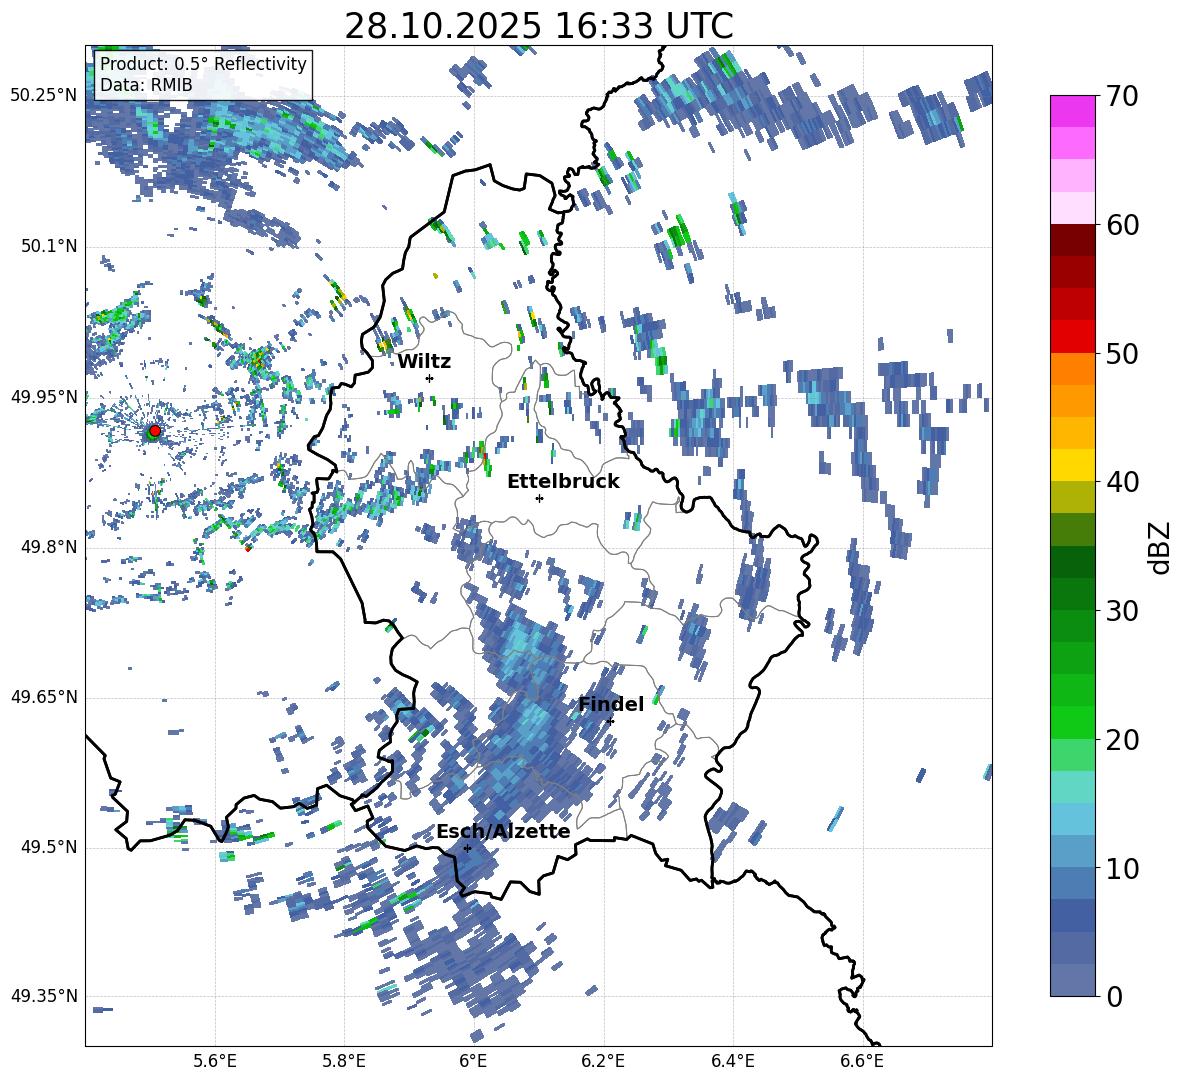This screenshot has height=1081, width=1184.
Task: Pick the dark green swatch just above 30
Action: pyautogui.click(x=1072, y=594)
